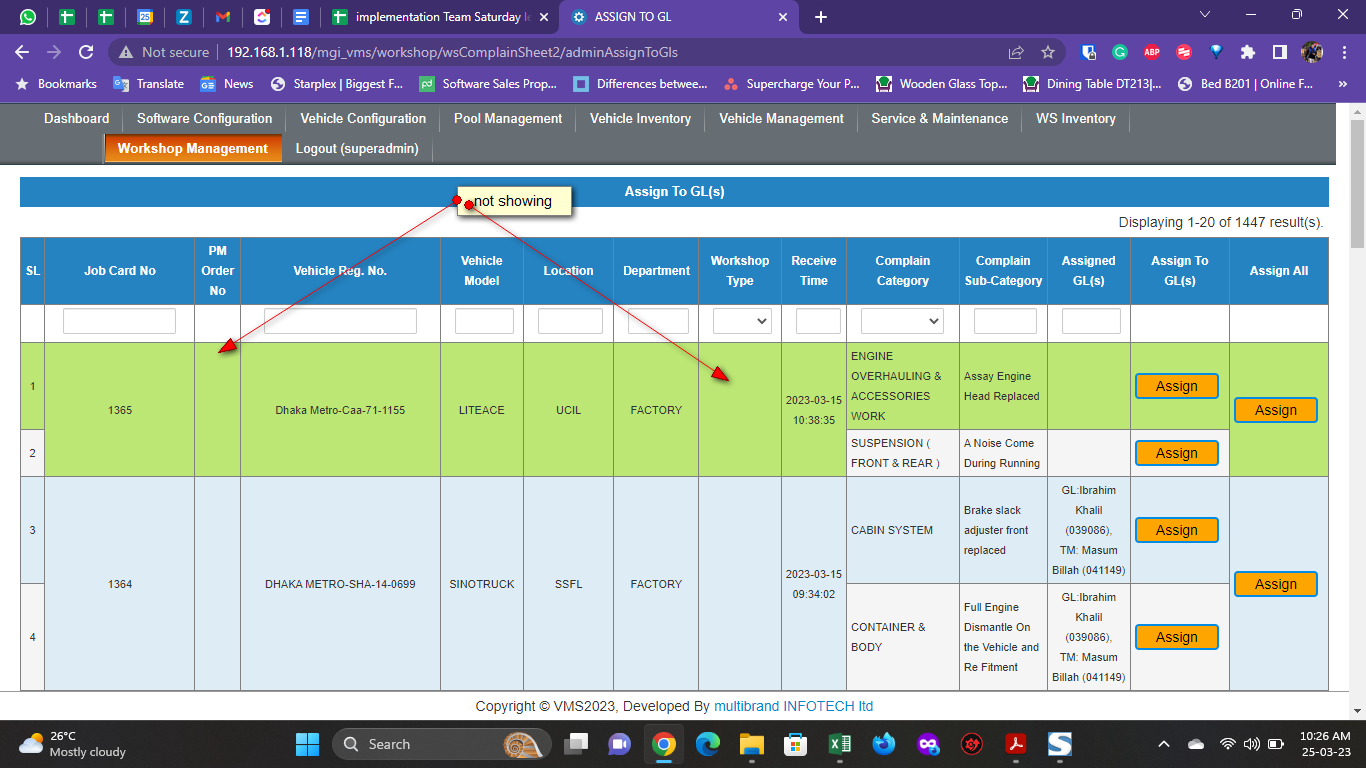Open the tab search chevron in Chrome
Image resolution: width=1366 pixels, height=768 pixels.
pos(1205,15)
